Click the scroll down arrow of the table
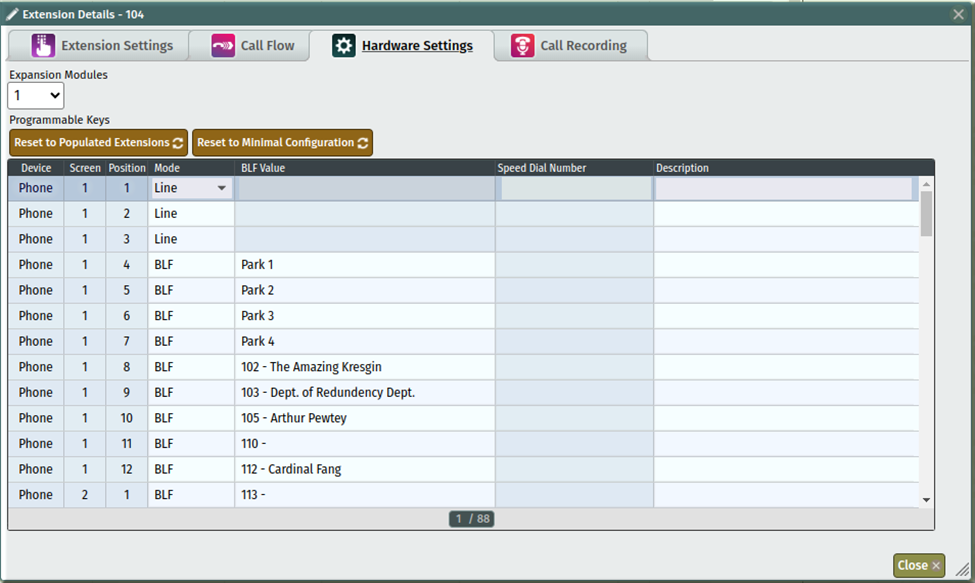This screenshot has width=975, height=583. (x=926, y=500)
